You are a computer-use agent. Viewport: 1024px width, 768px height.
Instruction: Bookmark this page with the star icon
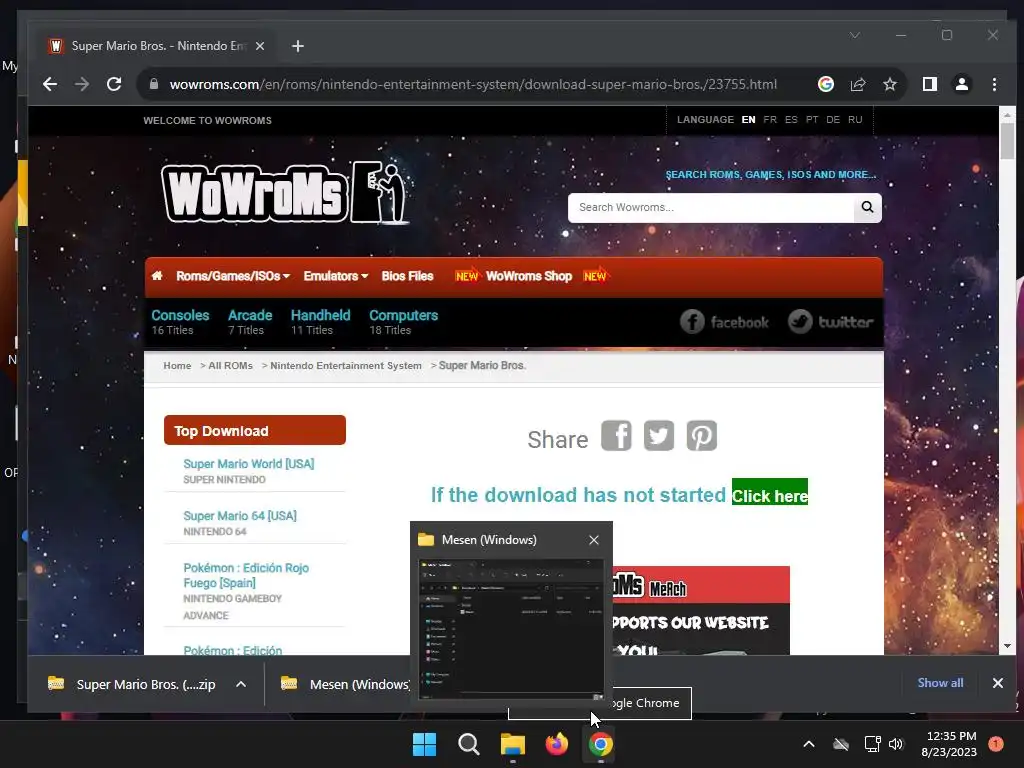889,84
